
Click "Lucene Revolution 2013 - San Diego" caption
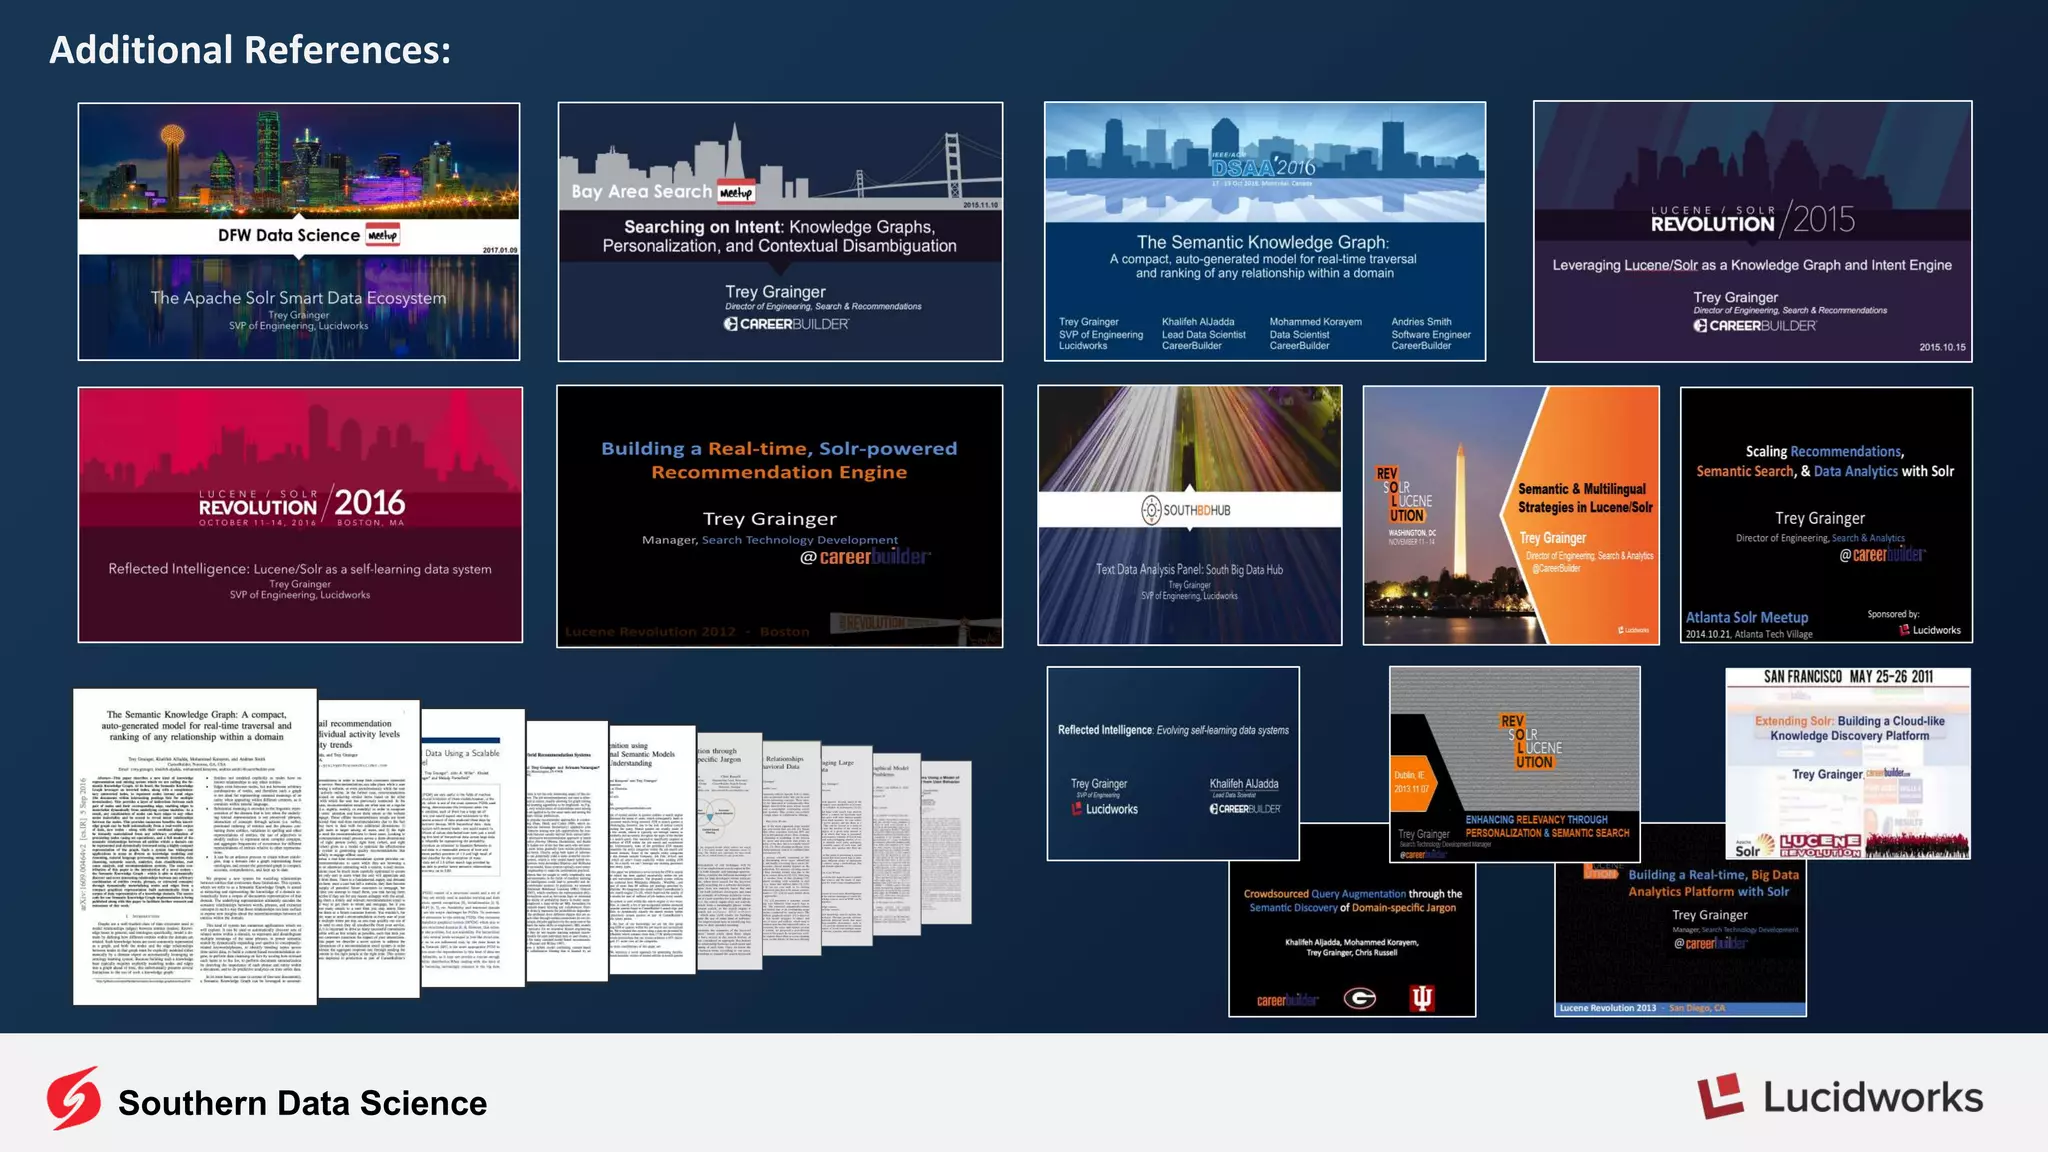(1642, 1008)
